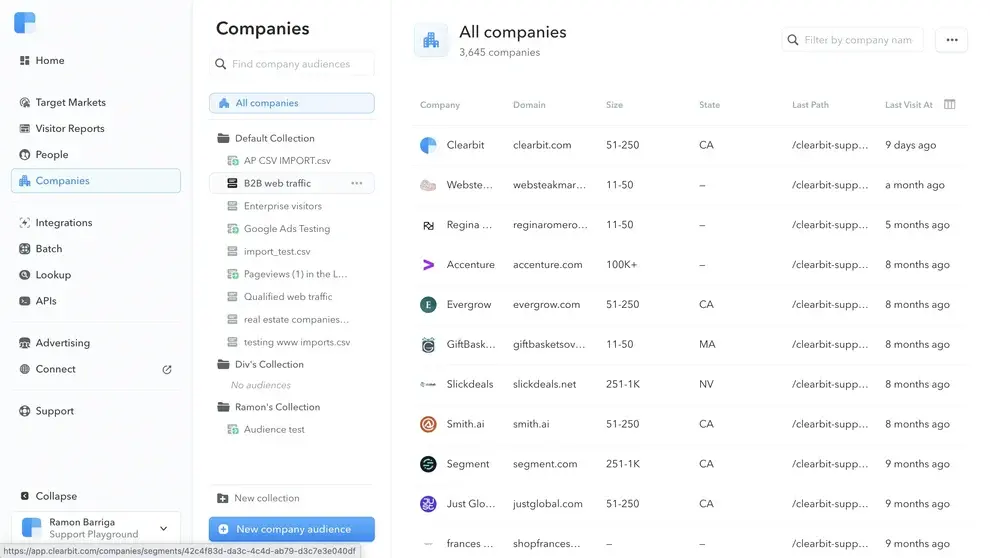This screenshot has width=990, height=558.
Task: Click the Segment company logo icon
Action: [x=428, y=464]
